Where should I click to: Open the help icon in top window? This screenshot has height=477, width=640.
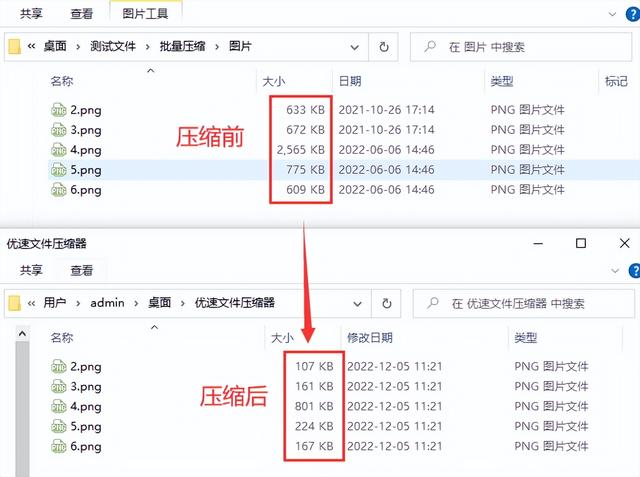pyautogui.click(x=633, y=14)
